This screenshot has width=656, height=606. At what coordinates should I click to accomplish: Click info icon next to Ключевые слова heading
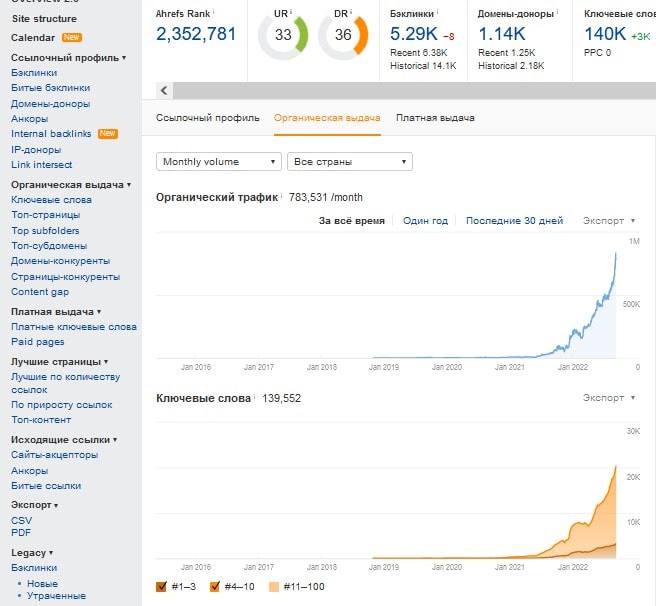point(257,397)
